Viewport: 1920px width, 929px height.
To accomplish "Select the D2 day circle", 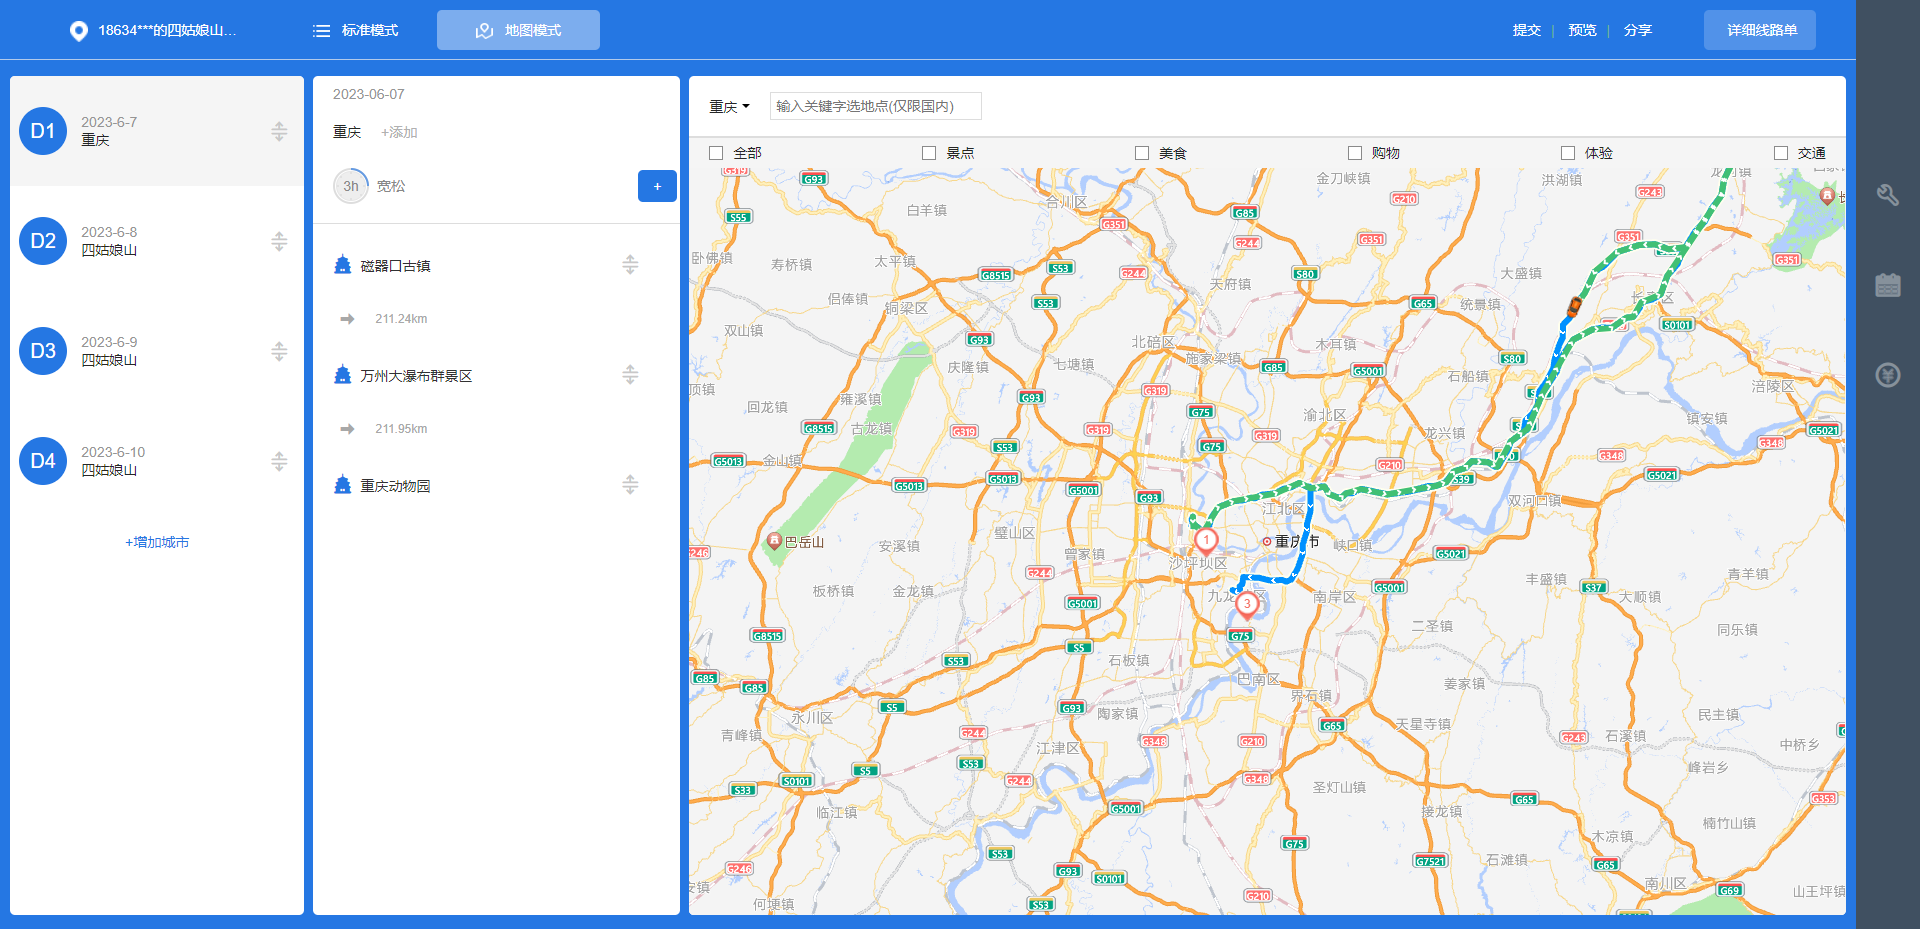I will pos(43,241).
